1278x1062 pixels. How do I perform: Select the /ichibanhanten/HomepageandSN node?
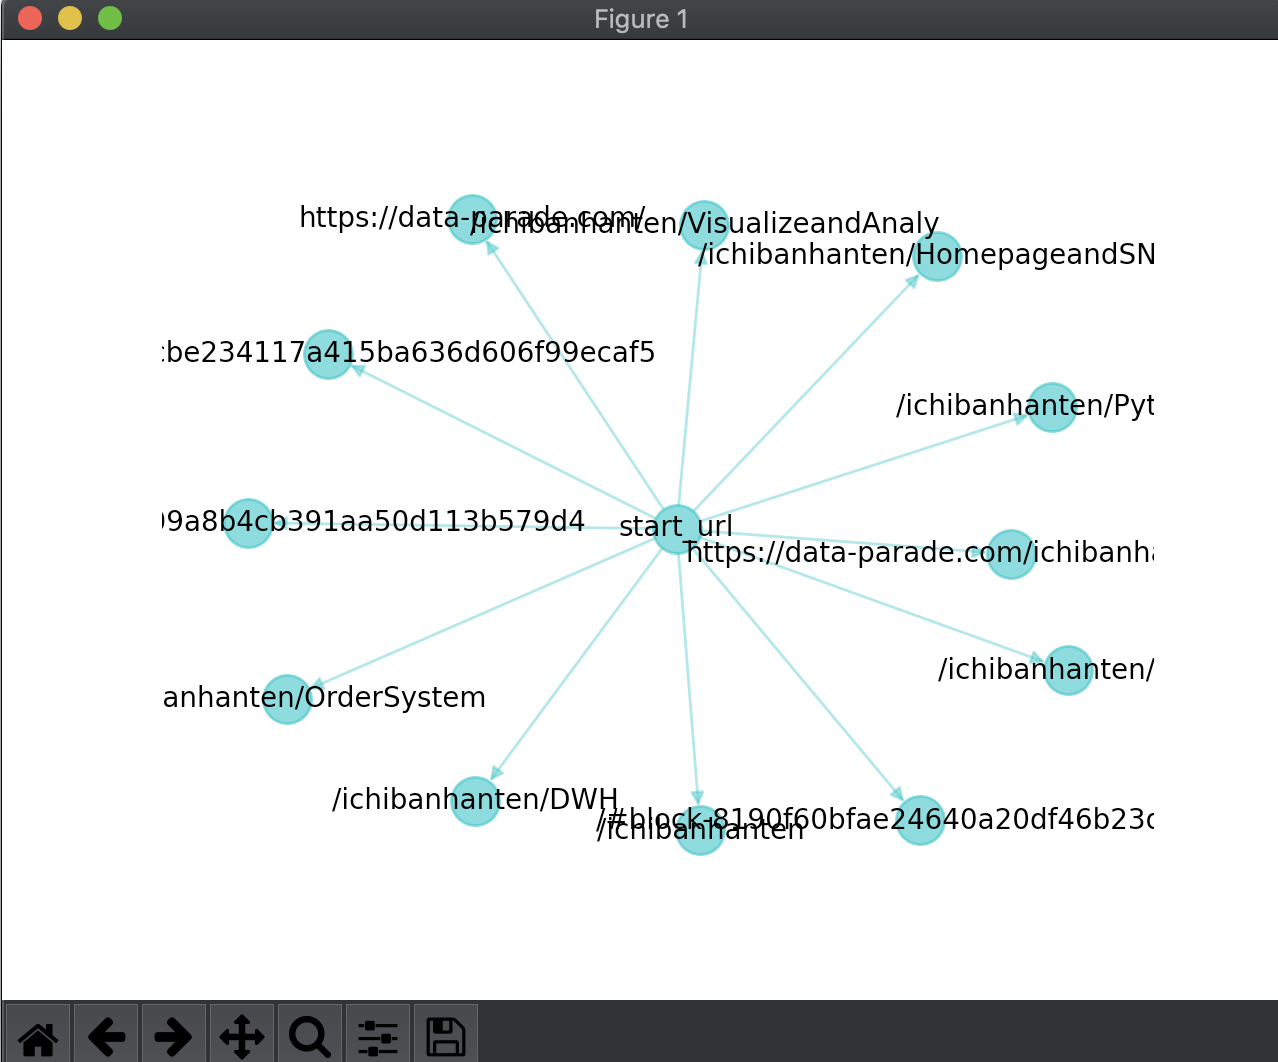(x=937, y=256)
